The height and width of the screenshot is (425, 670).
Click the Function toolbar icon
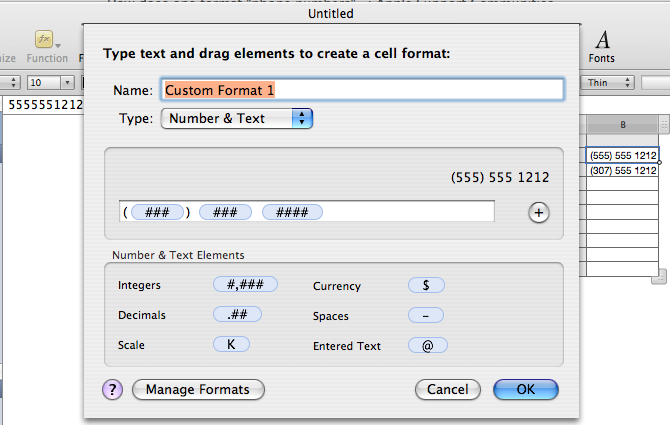pos(46,42)
